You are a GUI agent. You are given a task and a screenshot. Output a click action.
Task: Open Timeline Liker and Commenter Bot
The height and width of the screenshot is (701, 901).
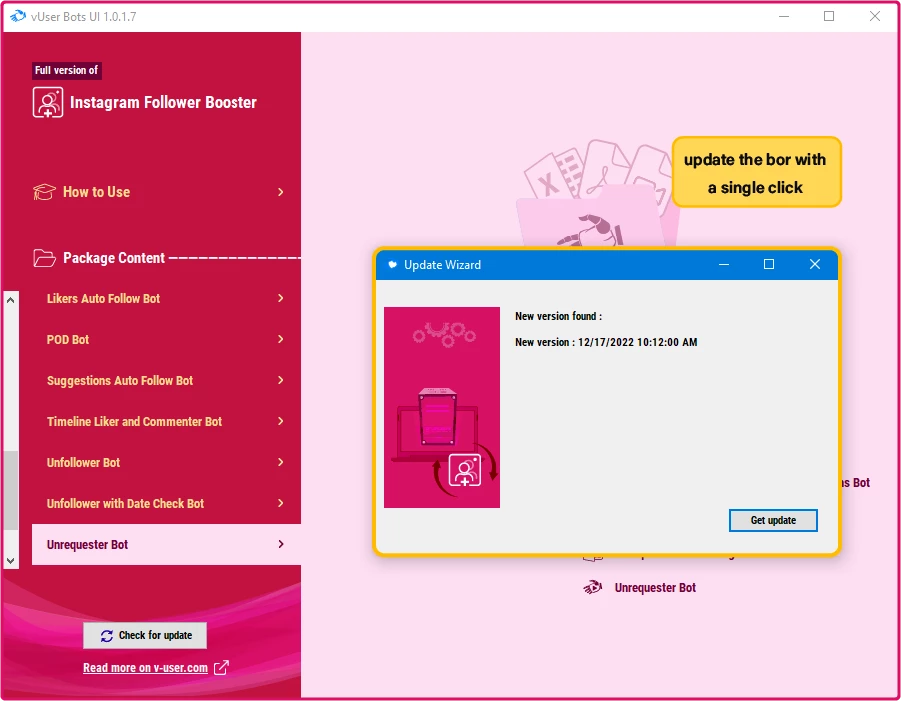coord(166,421)
